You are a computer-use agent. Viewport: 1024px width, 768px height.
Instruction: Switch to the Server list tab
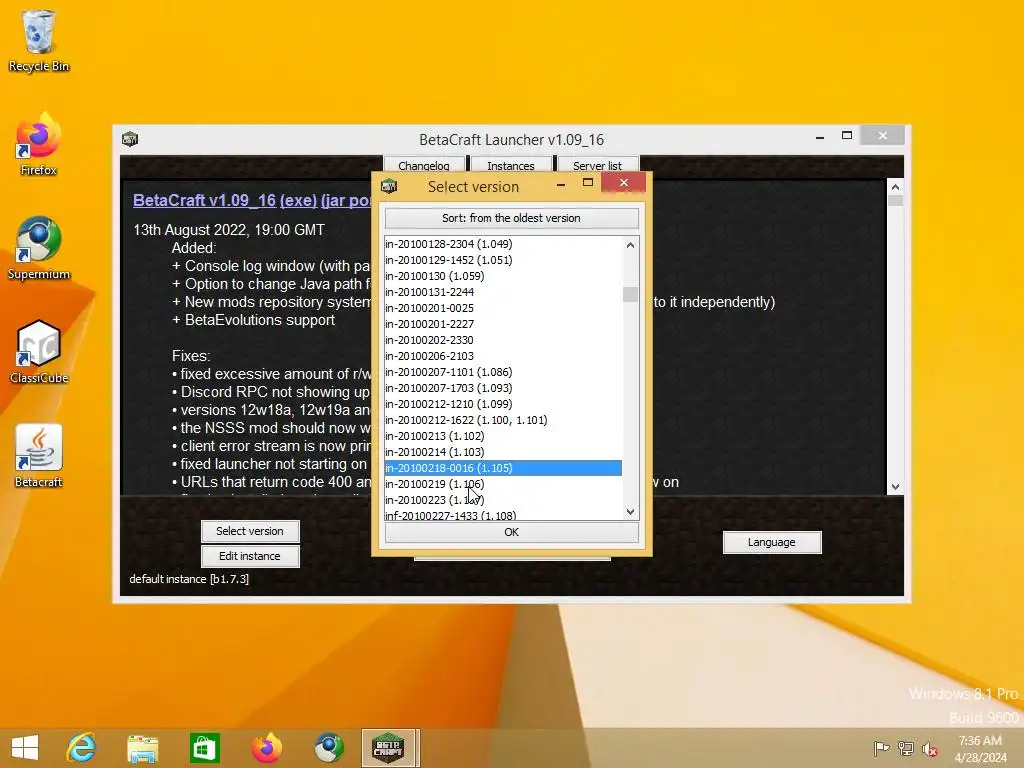pos(598,165)
